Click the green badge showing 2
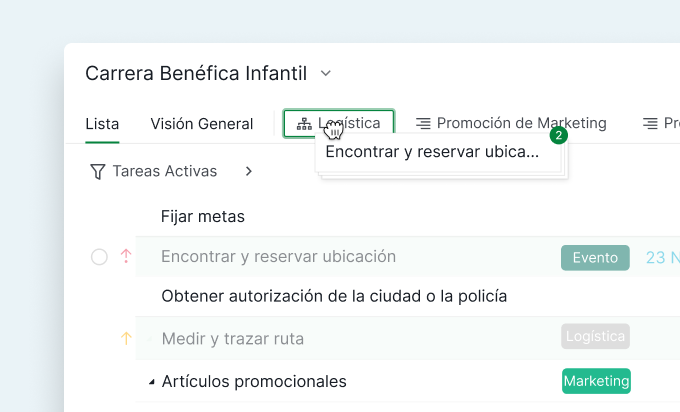The width and height of the screenshot is (680, 412). [x=558, y=135]
